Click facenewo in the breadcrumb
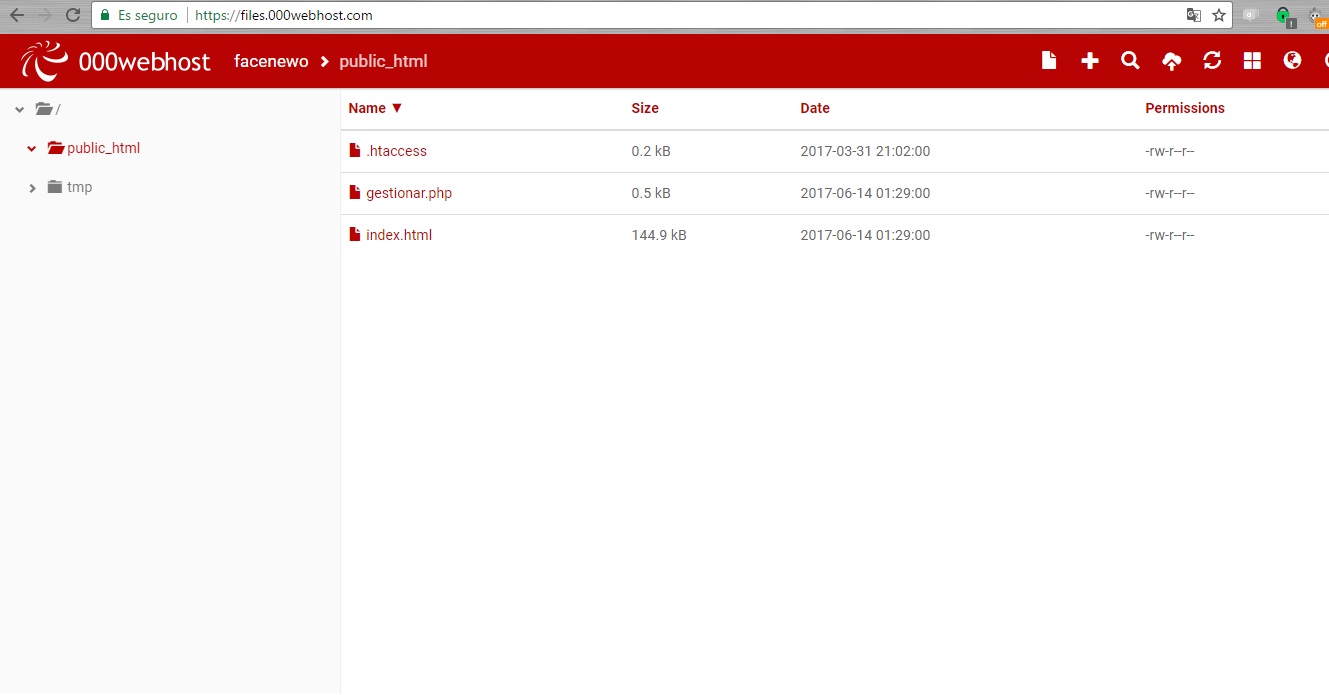Image resolution: width=1329 pixels, height=695 pixels. tap(271, 61)
